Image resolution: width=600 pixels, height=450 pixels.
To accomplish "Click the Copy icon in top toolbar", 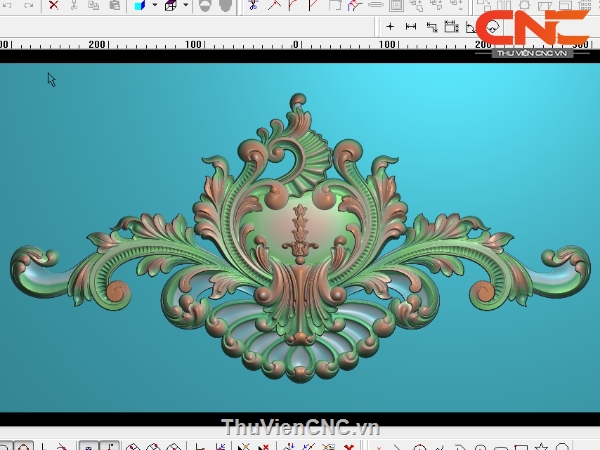I will pos(93,5).
